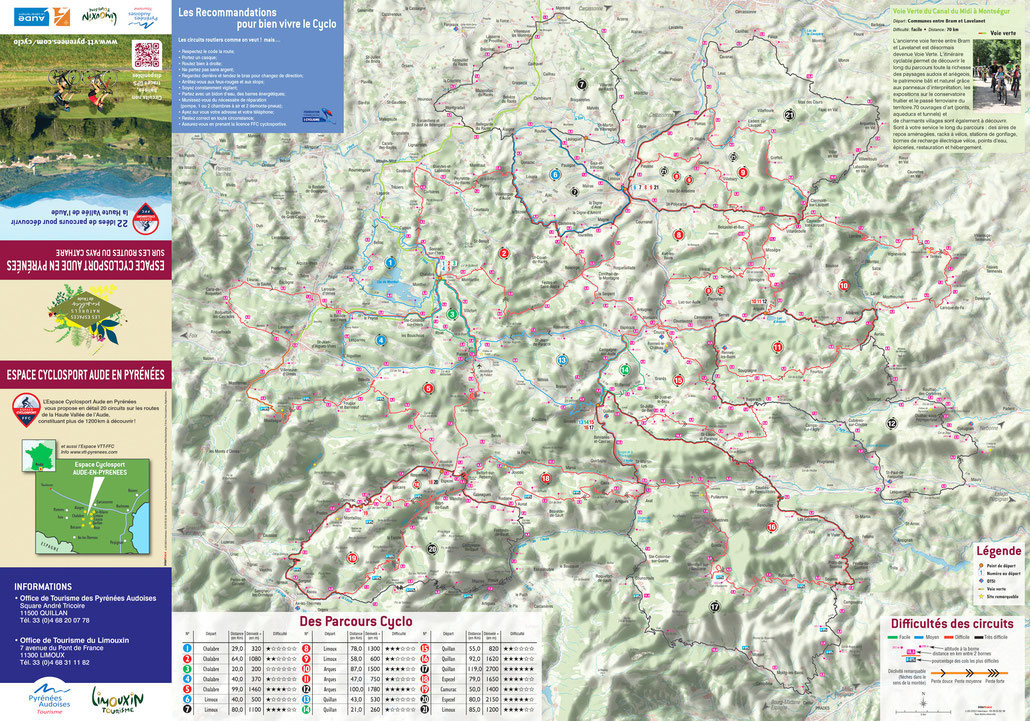Image resolution: width=1030 pixels, height=721 pixels.
Task: Click the Voie verte green line legend symbol
Action: [x=981, y=588]
